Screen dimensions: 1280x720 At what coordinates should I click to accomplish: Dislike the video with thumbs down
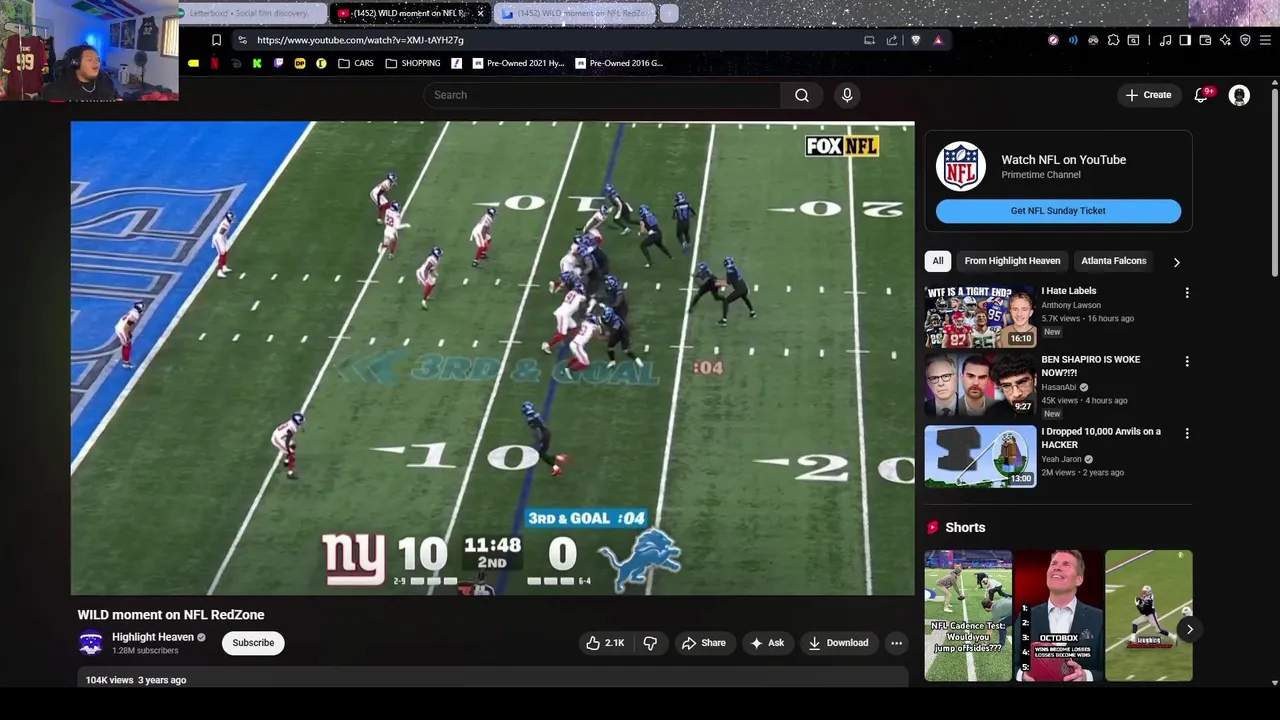[650, 643]
